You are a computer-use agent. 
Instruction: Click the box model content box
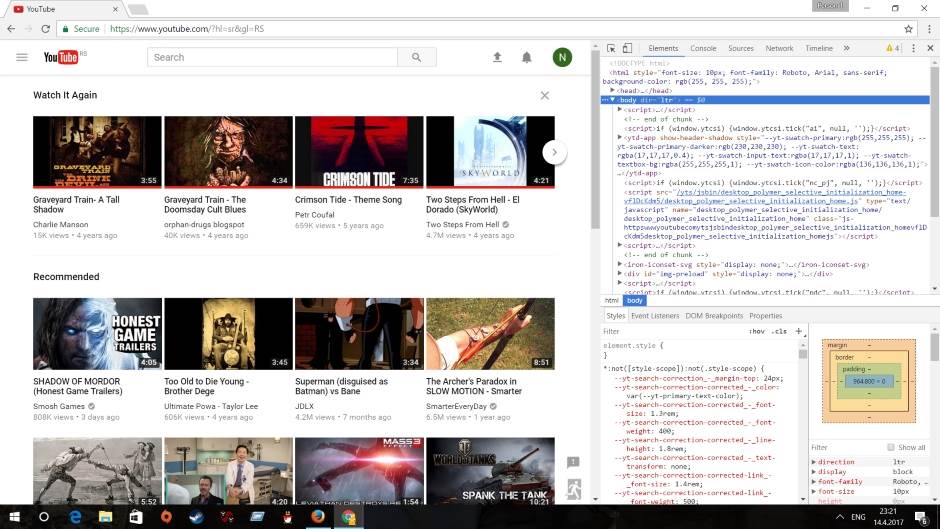[x=869, y=381]
